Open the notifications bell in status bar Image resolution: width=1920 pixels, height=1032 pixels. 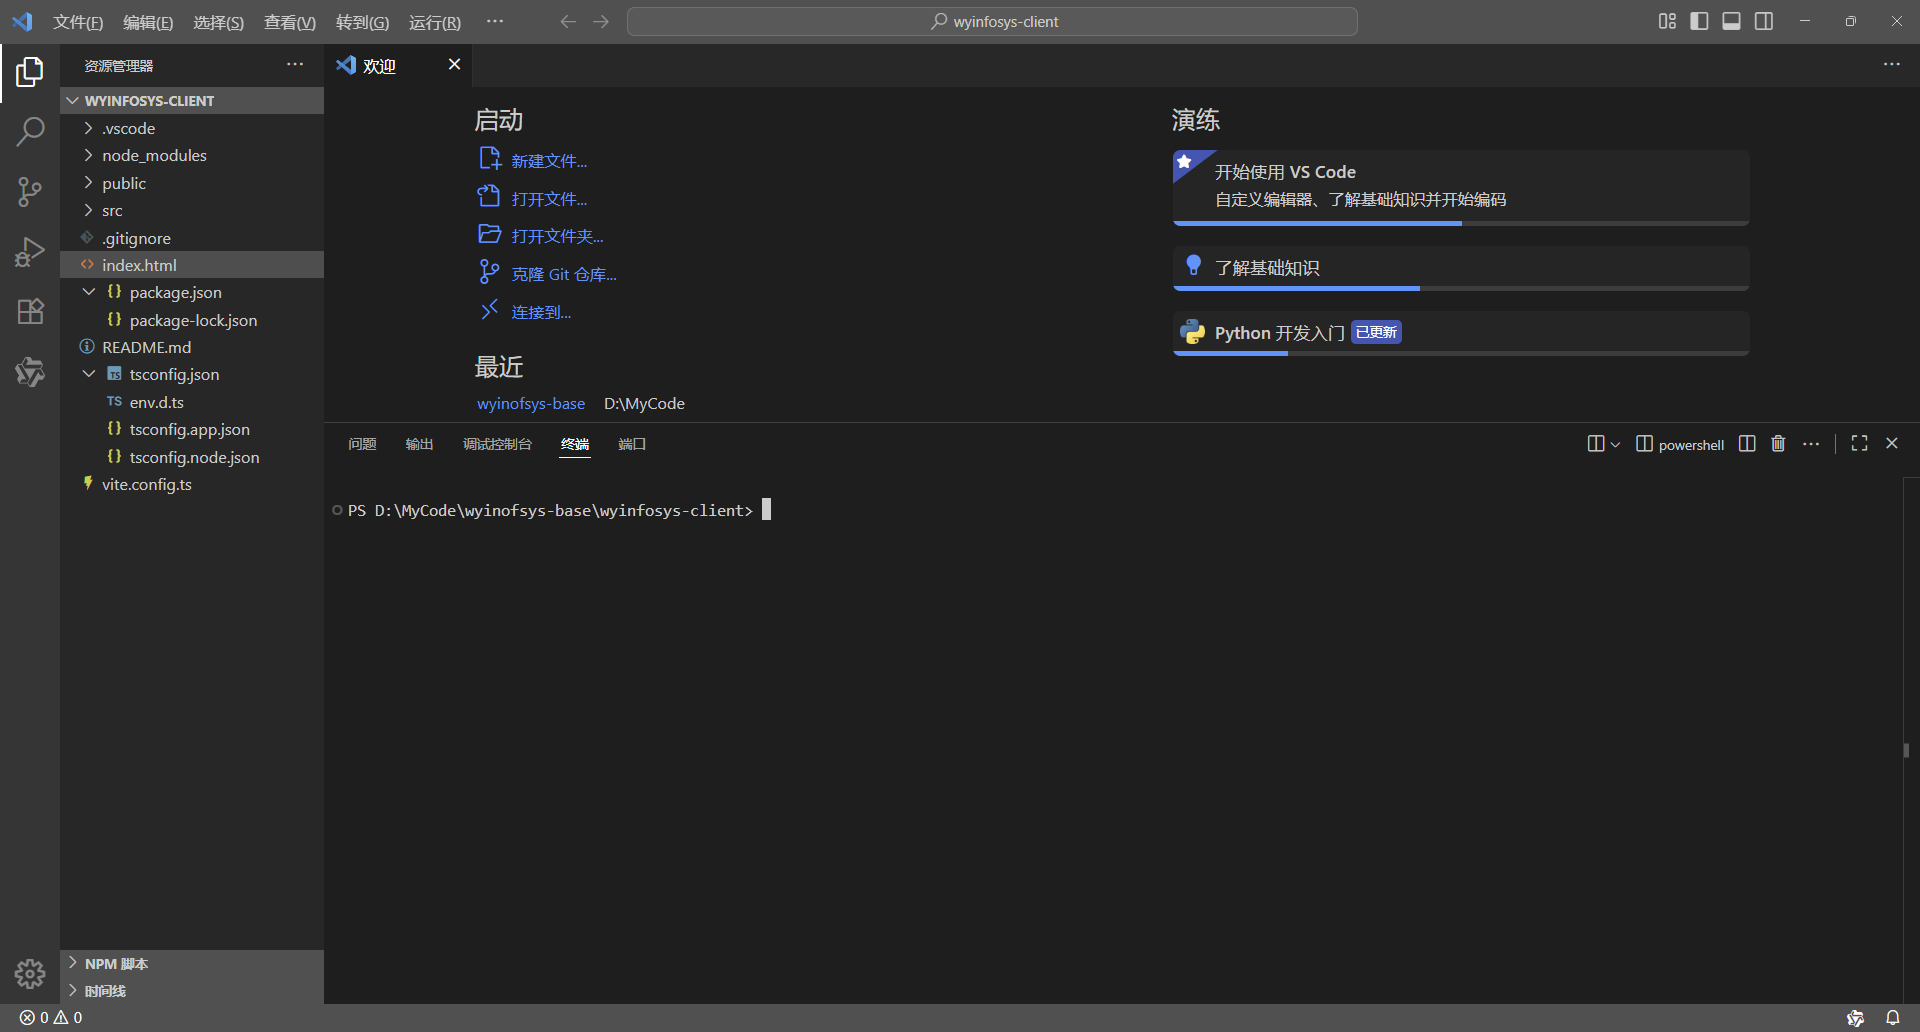click(x=1892, y=1017)
